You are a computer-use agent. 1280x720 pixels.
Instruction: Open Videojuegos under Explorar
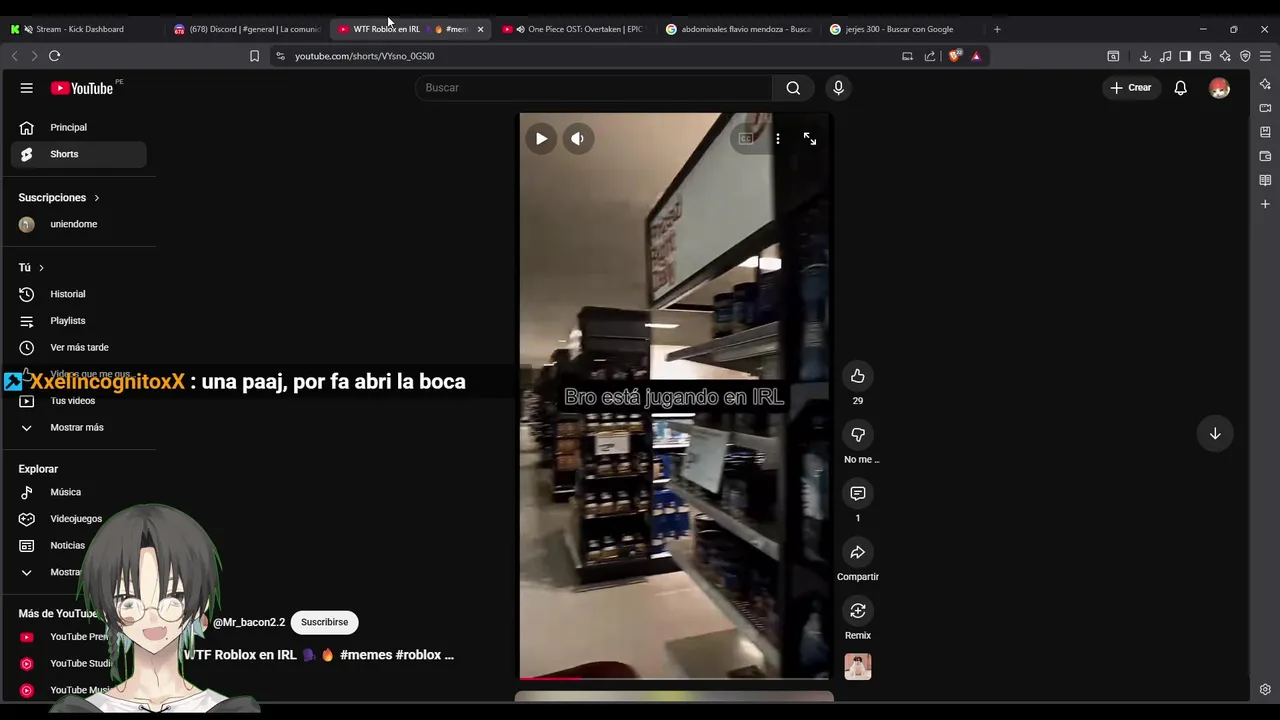pyautogui.click(x=78, y=519)
